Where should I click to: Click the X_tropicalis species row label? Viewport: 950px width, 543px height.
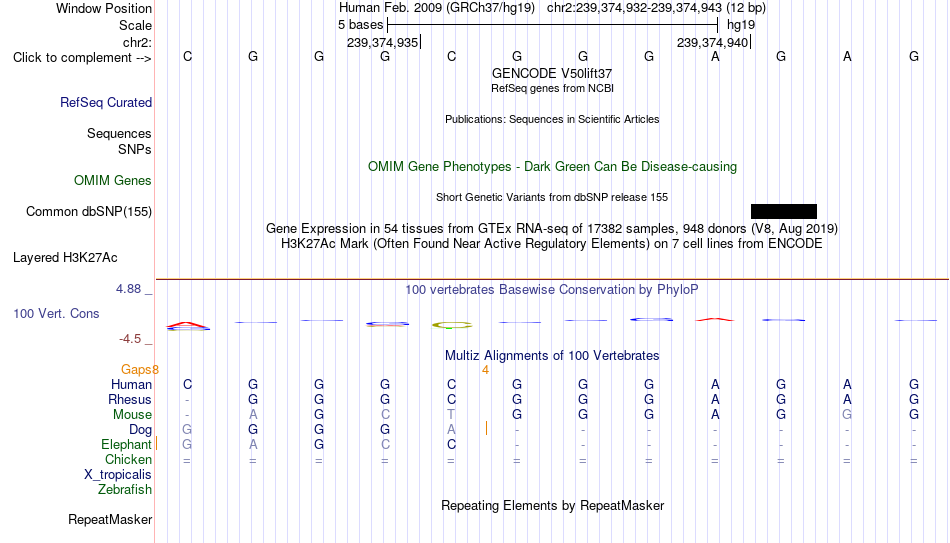pos(118,475)
